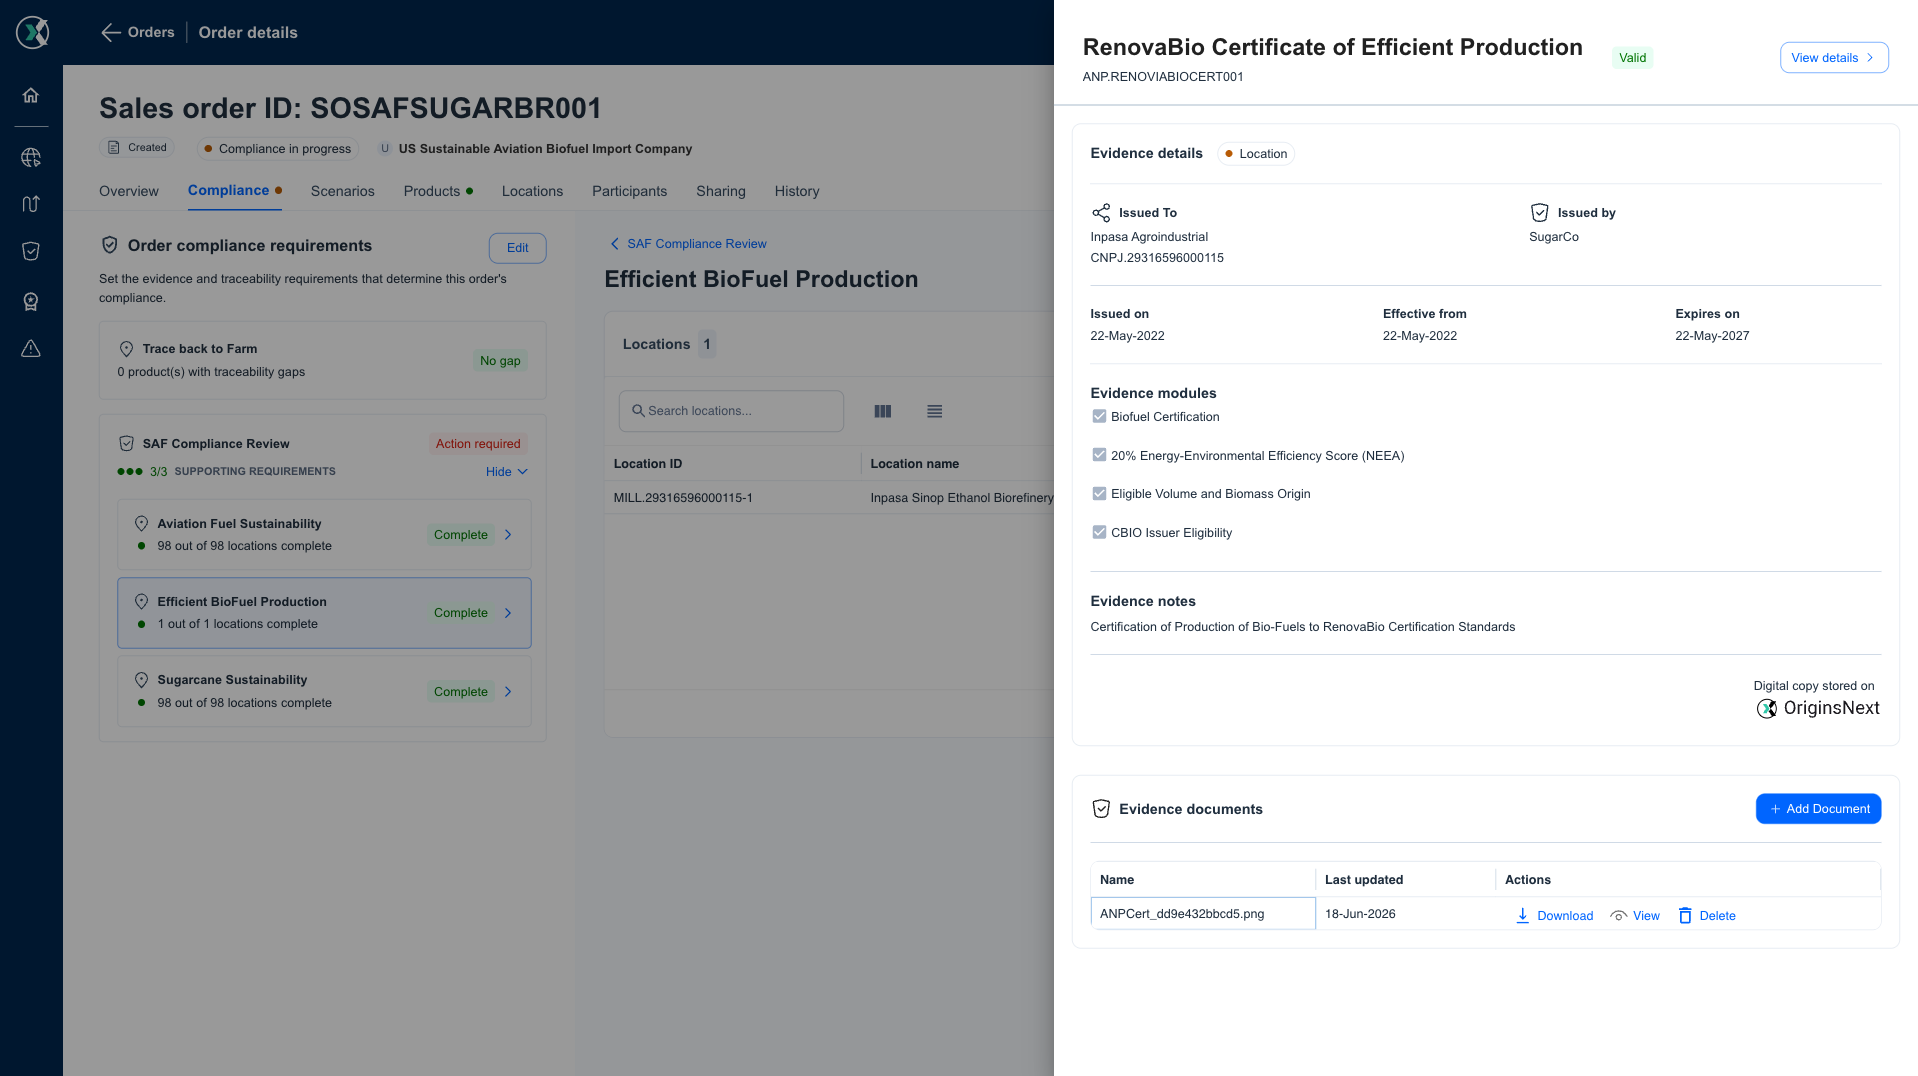
Task: Click the Location ID column header
Action: 647,464
